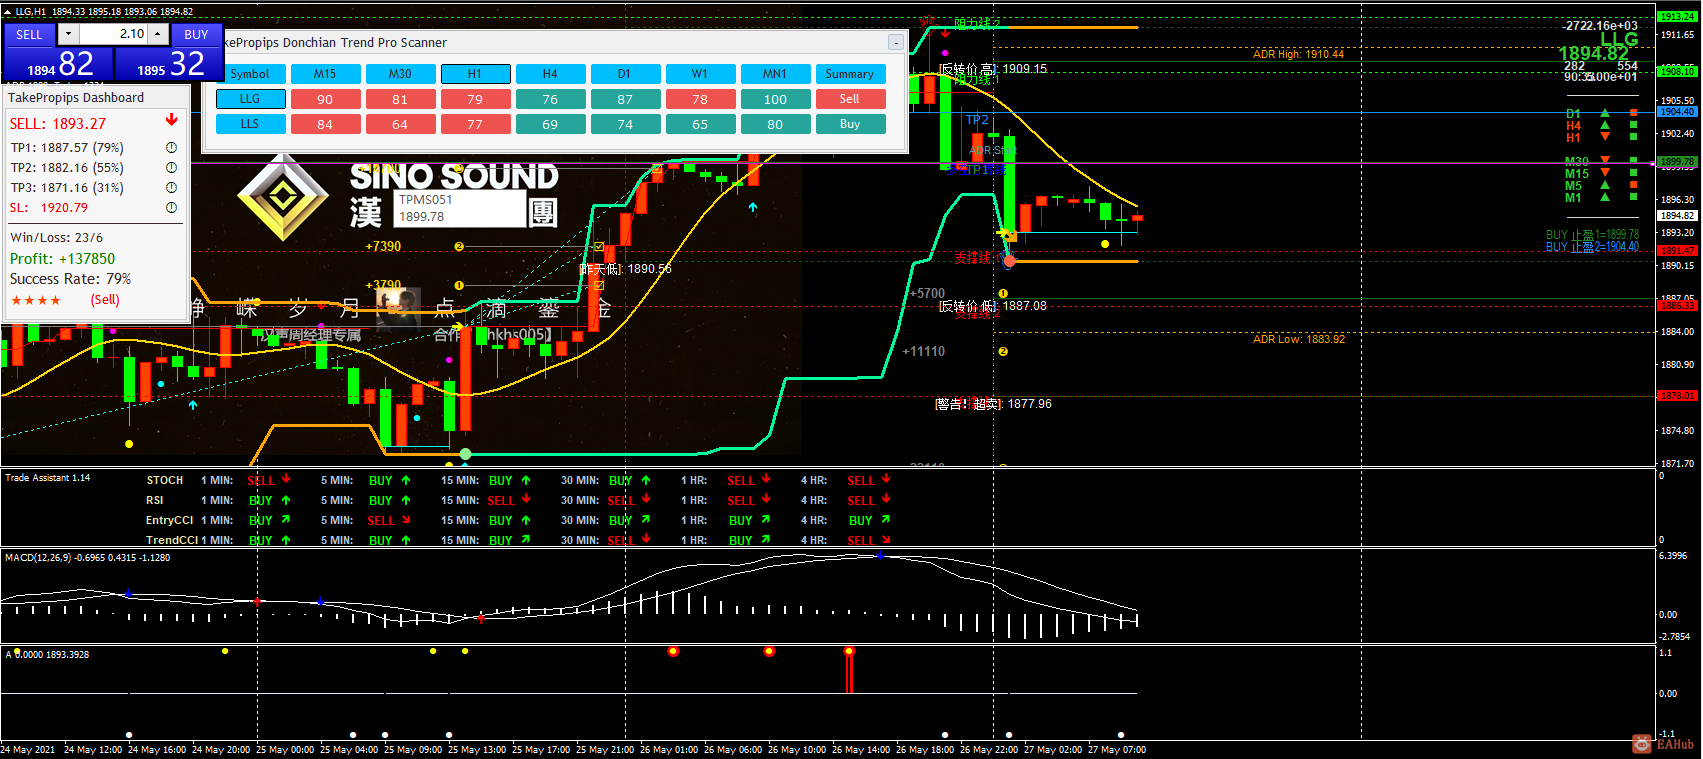The width and height of the screenshot is (1703, 759).
Task: Click the LLG MN1 cell showing 100
Action: coord(775,99)
